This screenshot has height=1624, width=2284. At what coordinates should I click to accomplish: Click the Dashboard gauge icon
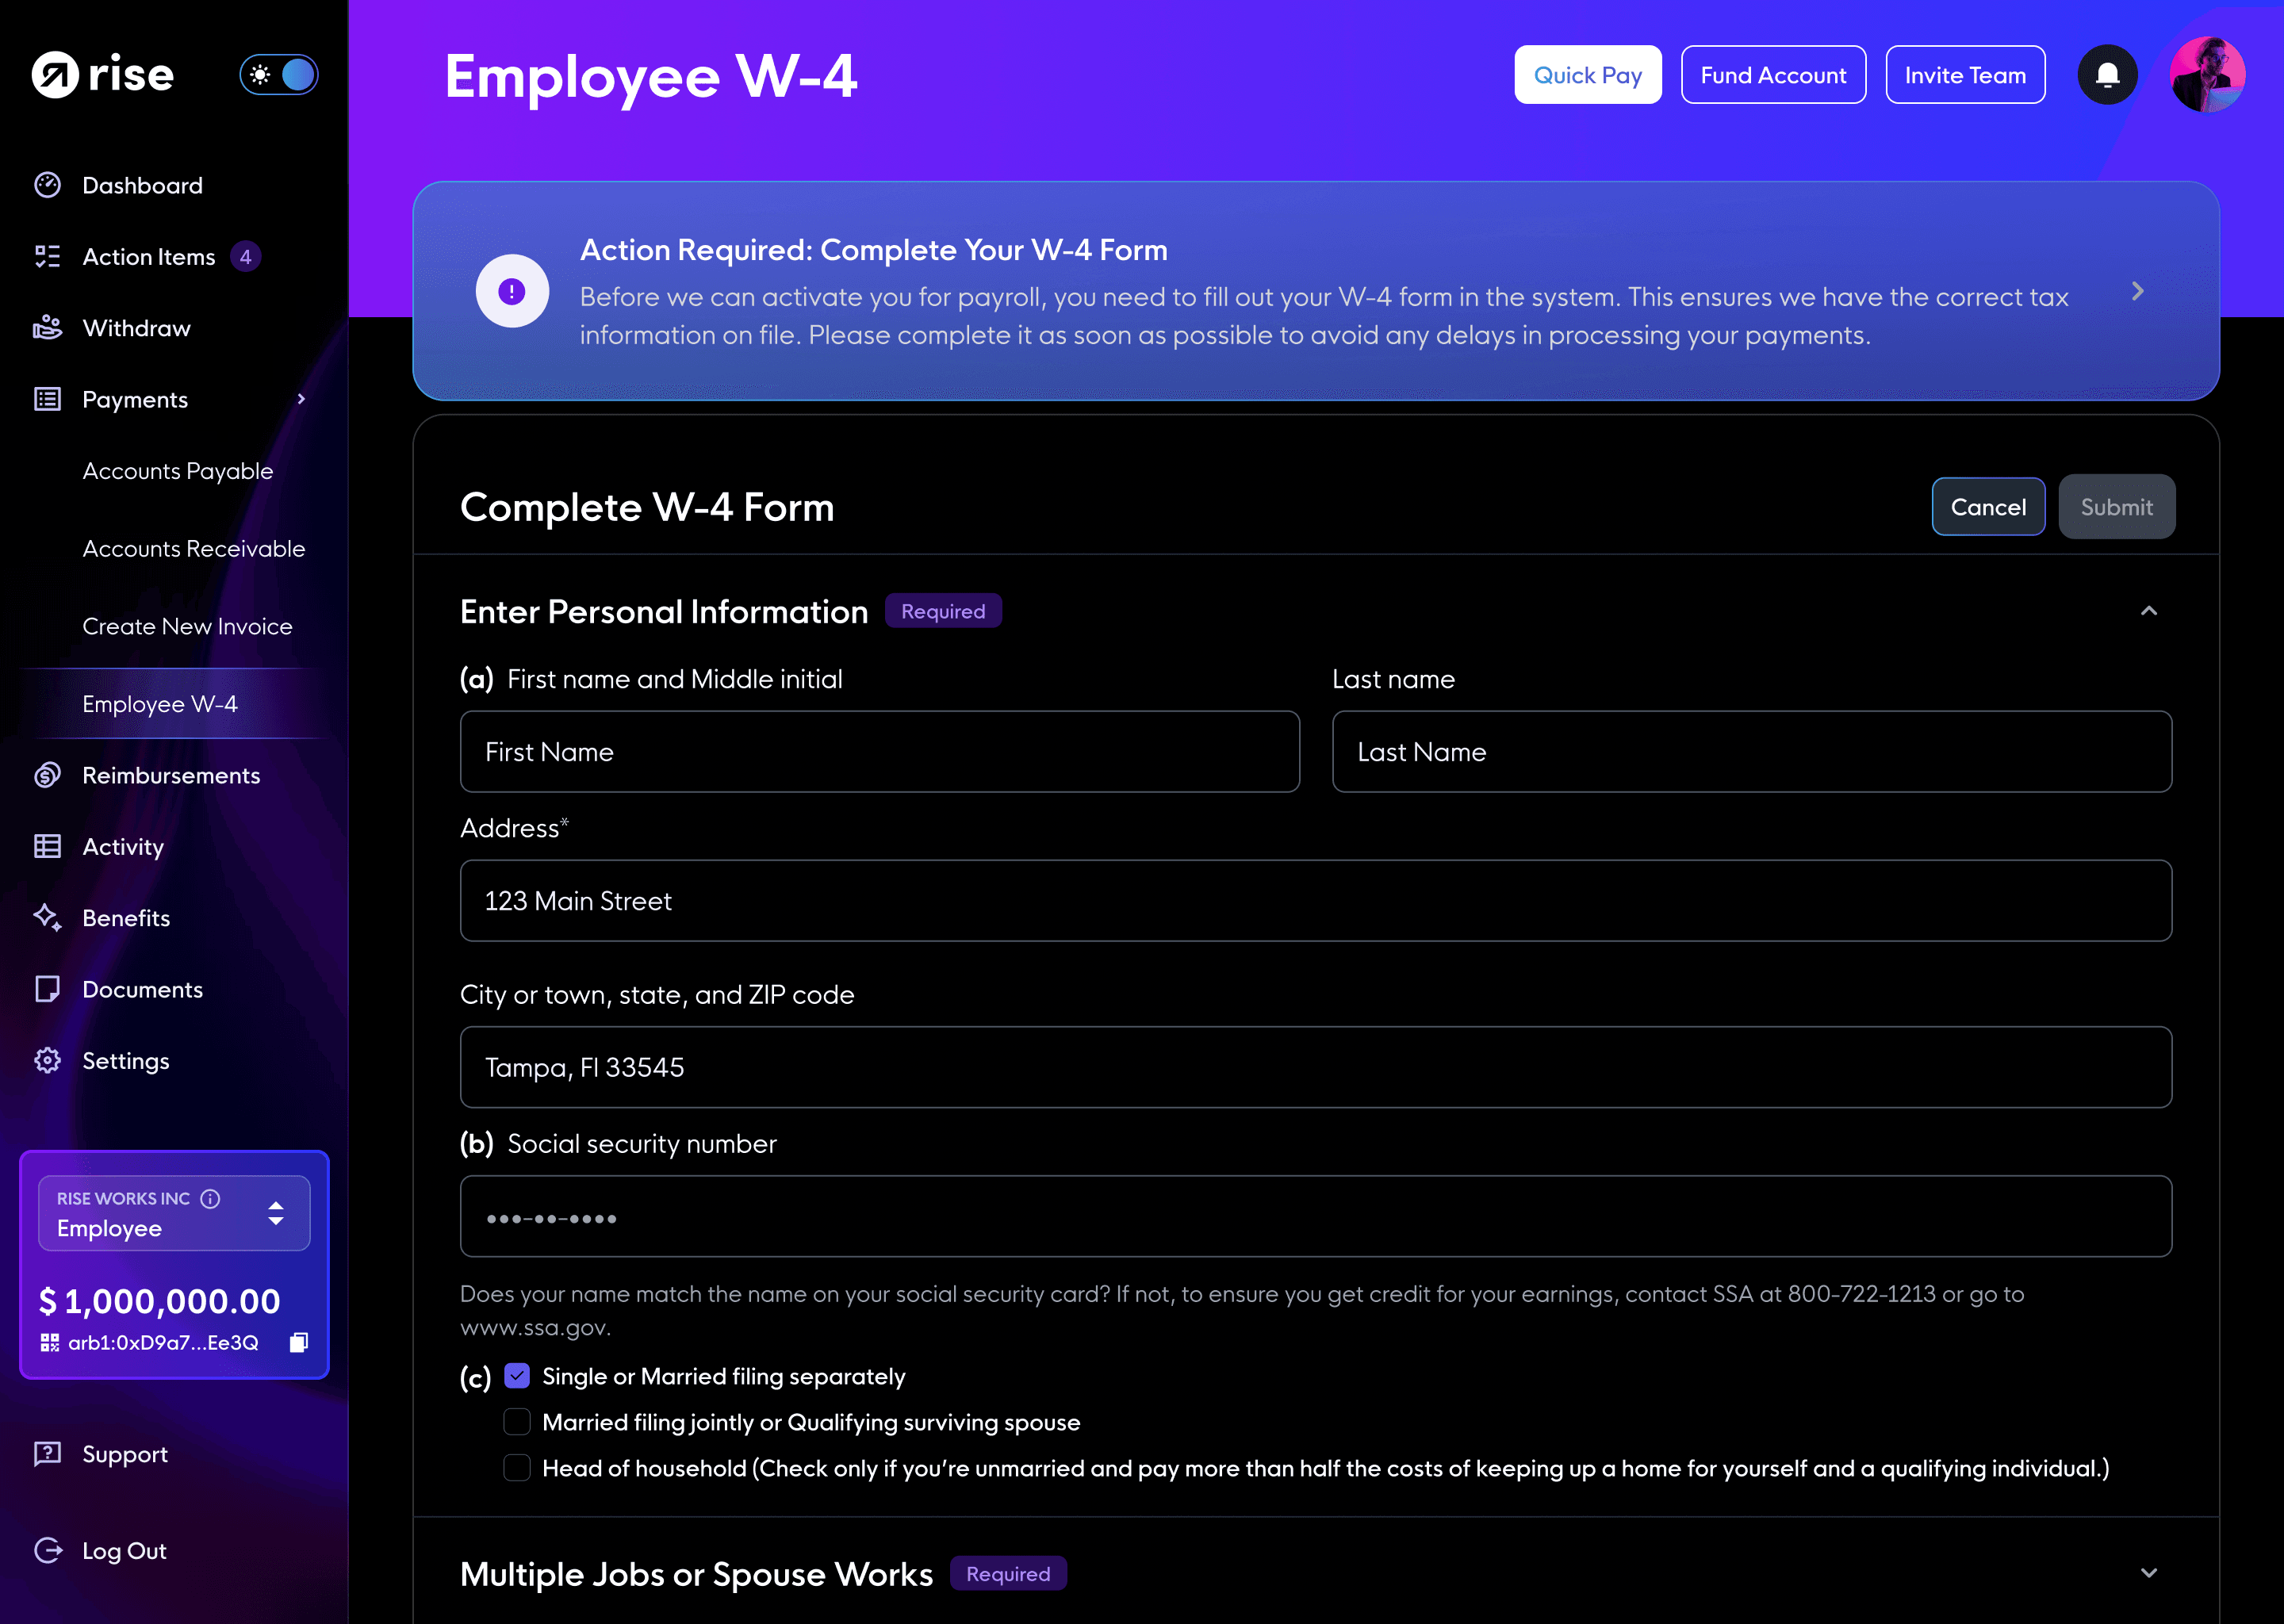pos(47,185)
